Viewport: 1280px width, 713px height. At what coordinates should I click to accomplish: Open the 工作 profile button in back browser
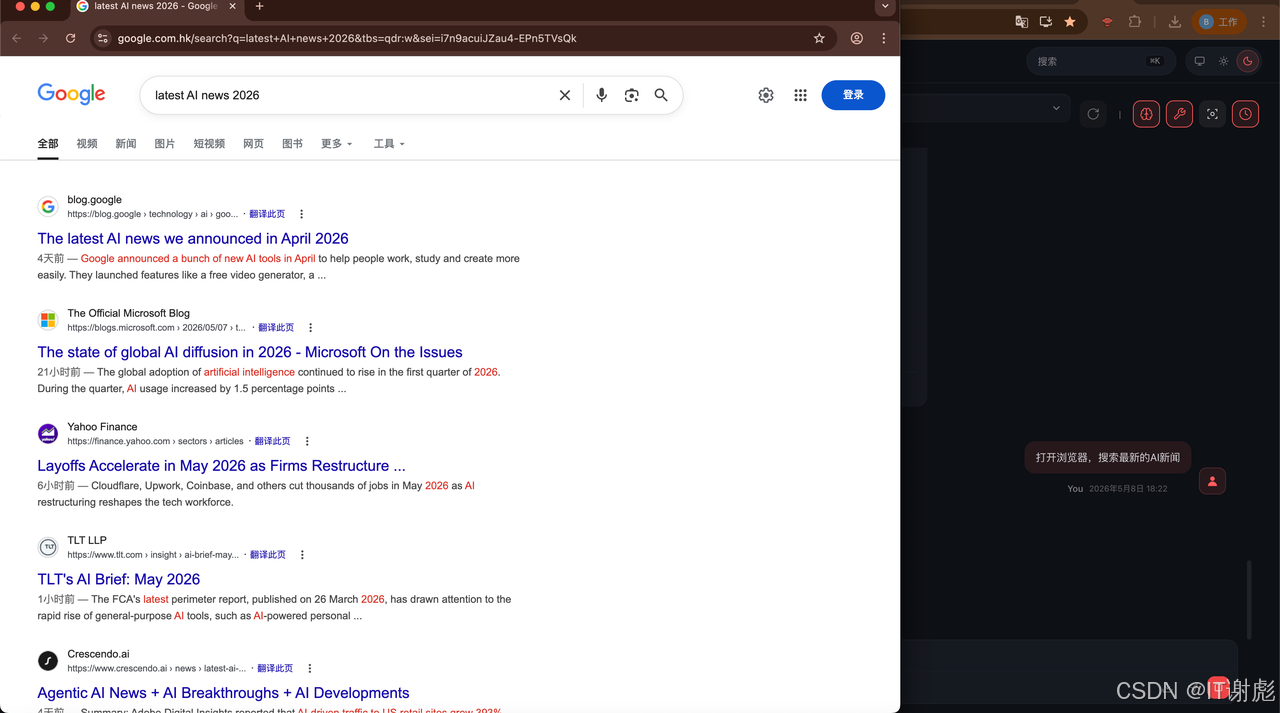pos(1219,22)
